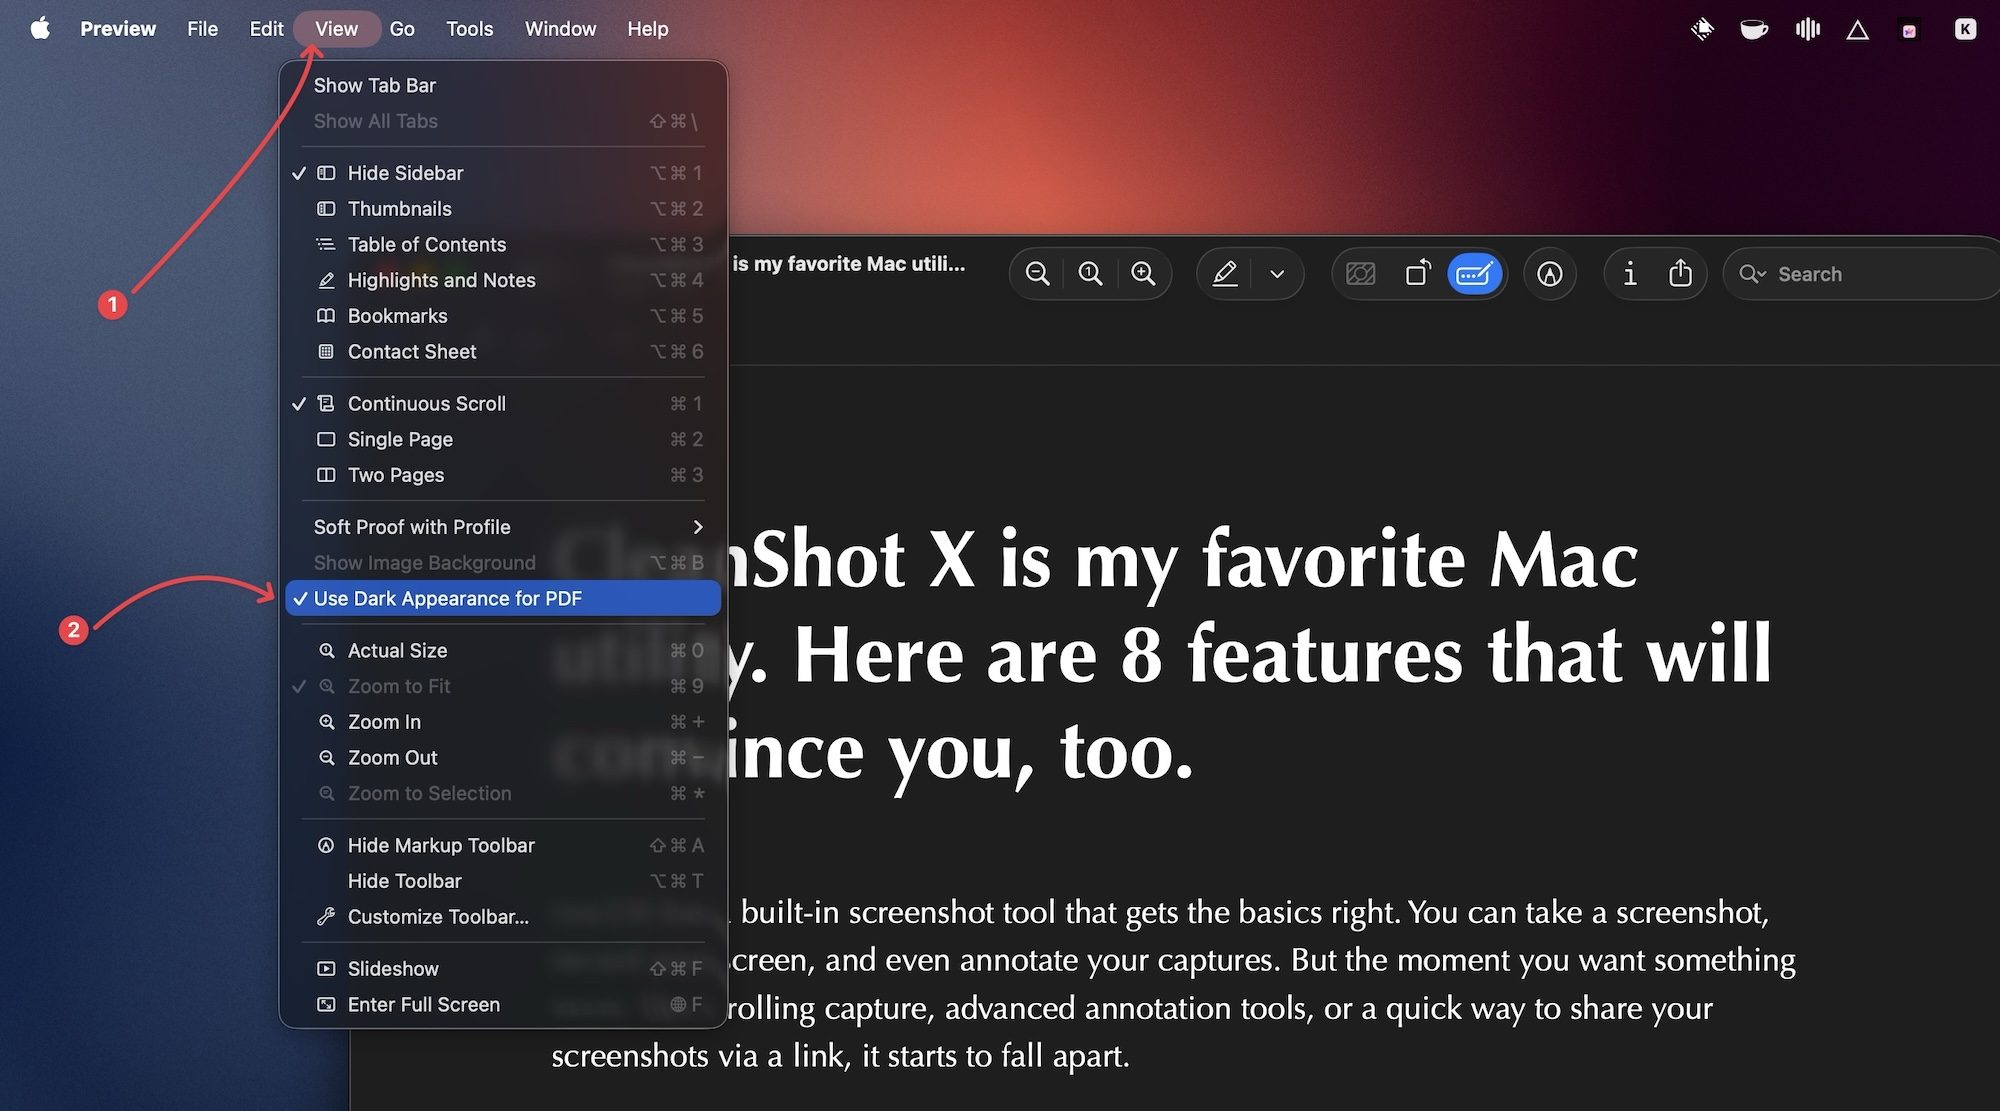Screen dimensions: 2000x1111
Task: Click the Thumbnails menu row icon
Action: 326,209
